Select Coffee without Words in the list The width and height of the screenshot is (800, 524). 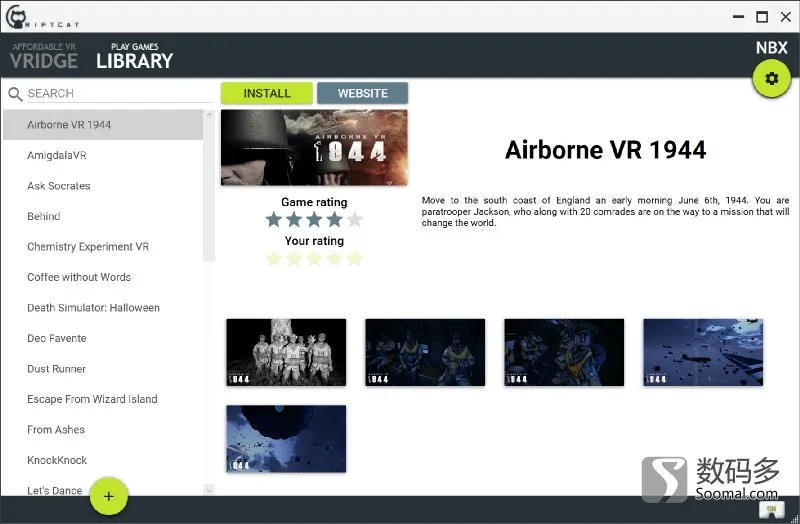pyautogui.click(x=103, y=277)
